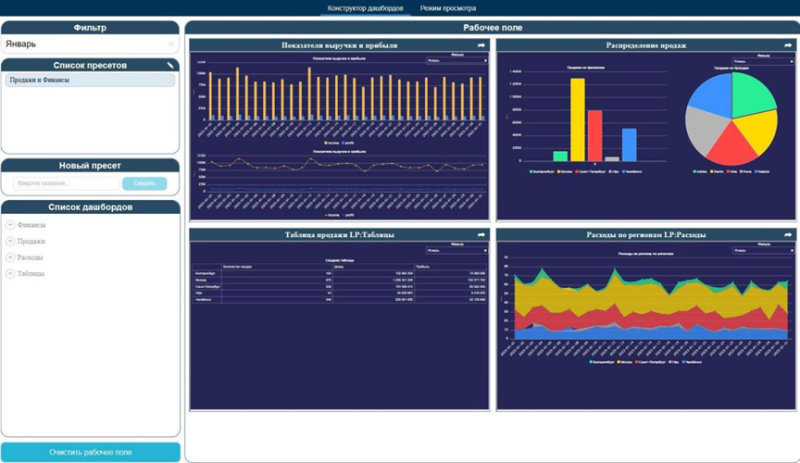Image resolution: width=800 pixels, height=463 pixels.
Task: Select Конструктор дашбордов tab
Action: 365,8
